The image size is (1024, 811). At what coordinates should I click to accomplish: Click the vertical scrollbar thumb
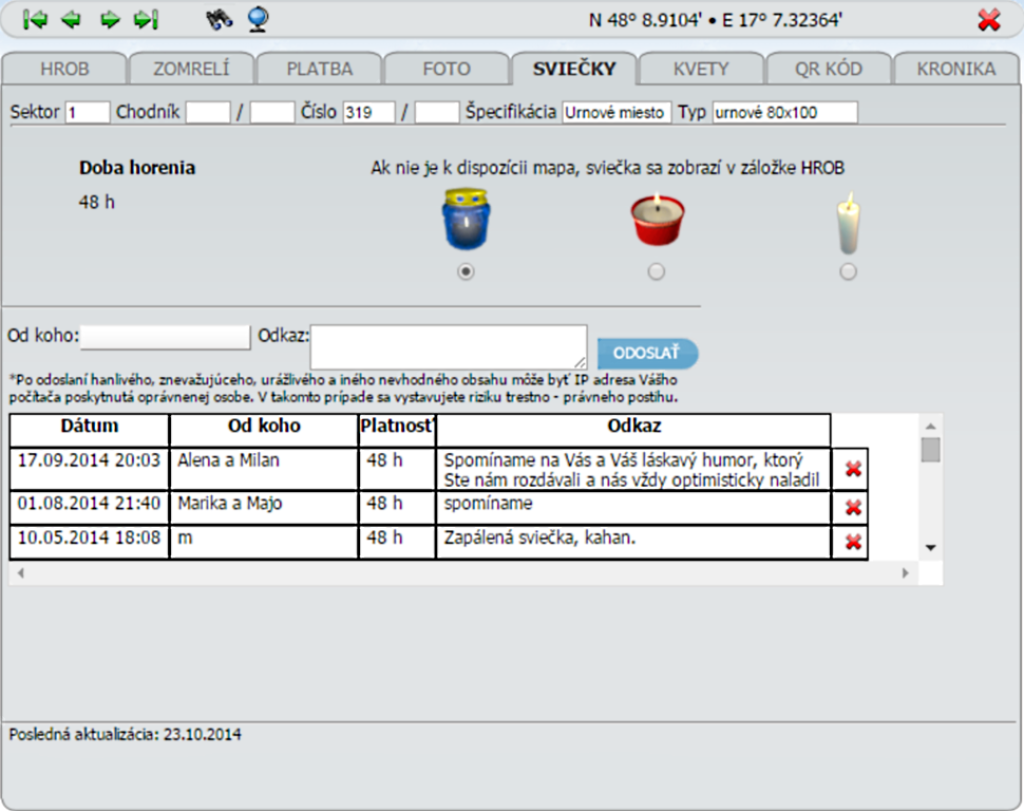931,450
